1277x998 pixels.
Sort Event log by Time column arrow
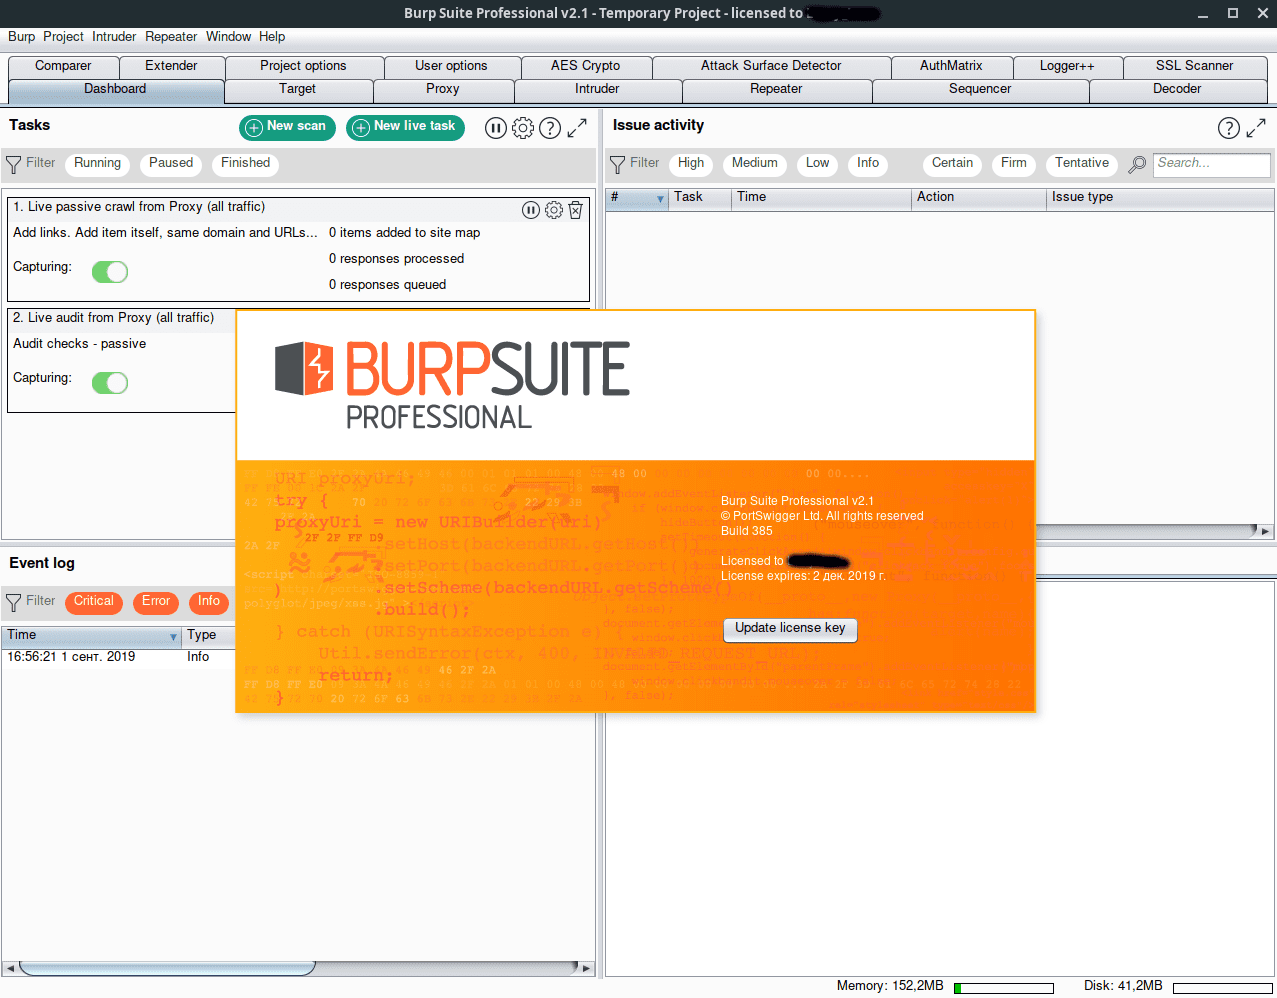pos(174,637)
